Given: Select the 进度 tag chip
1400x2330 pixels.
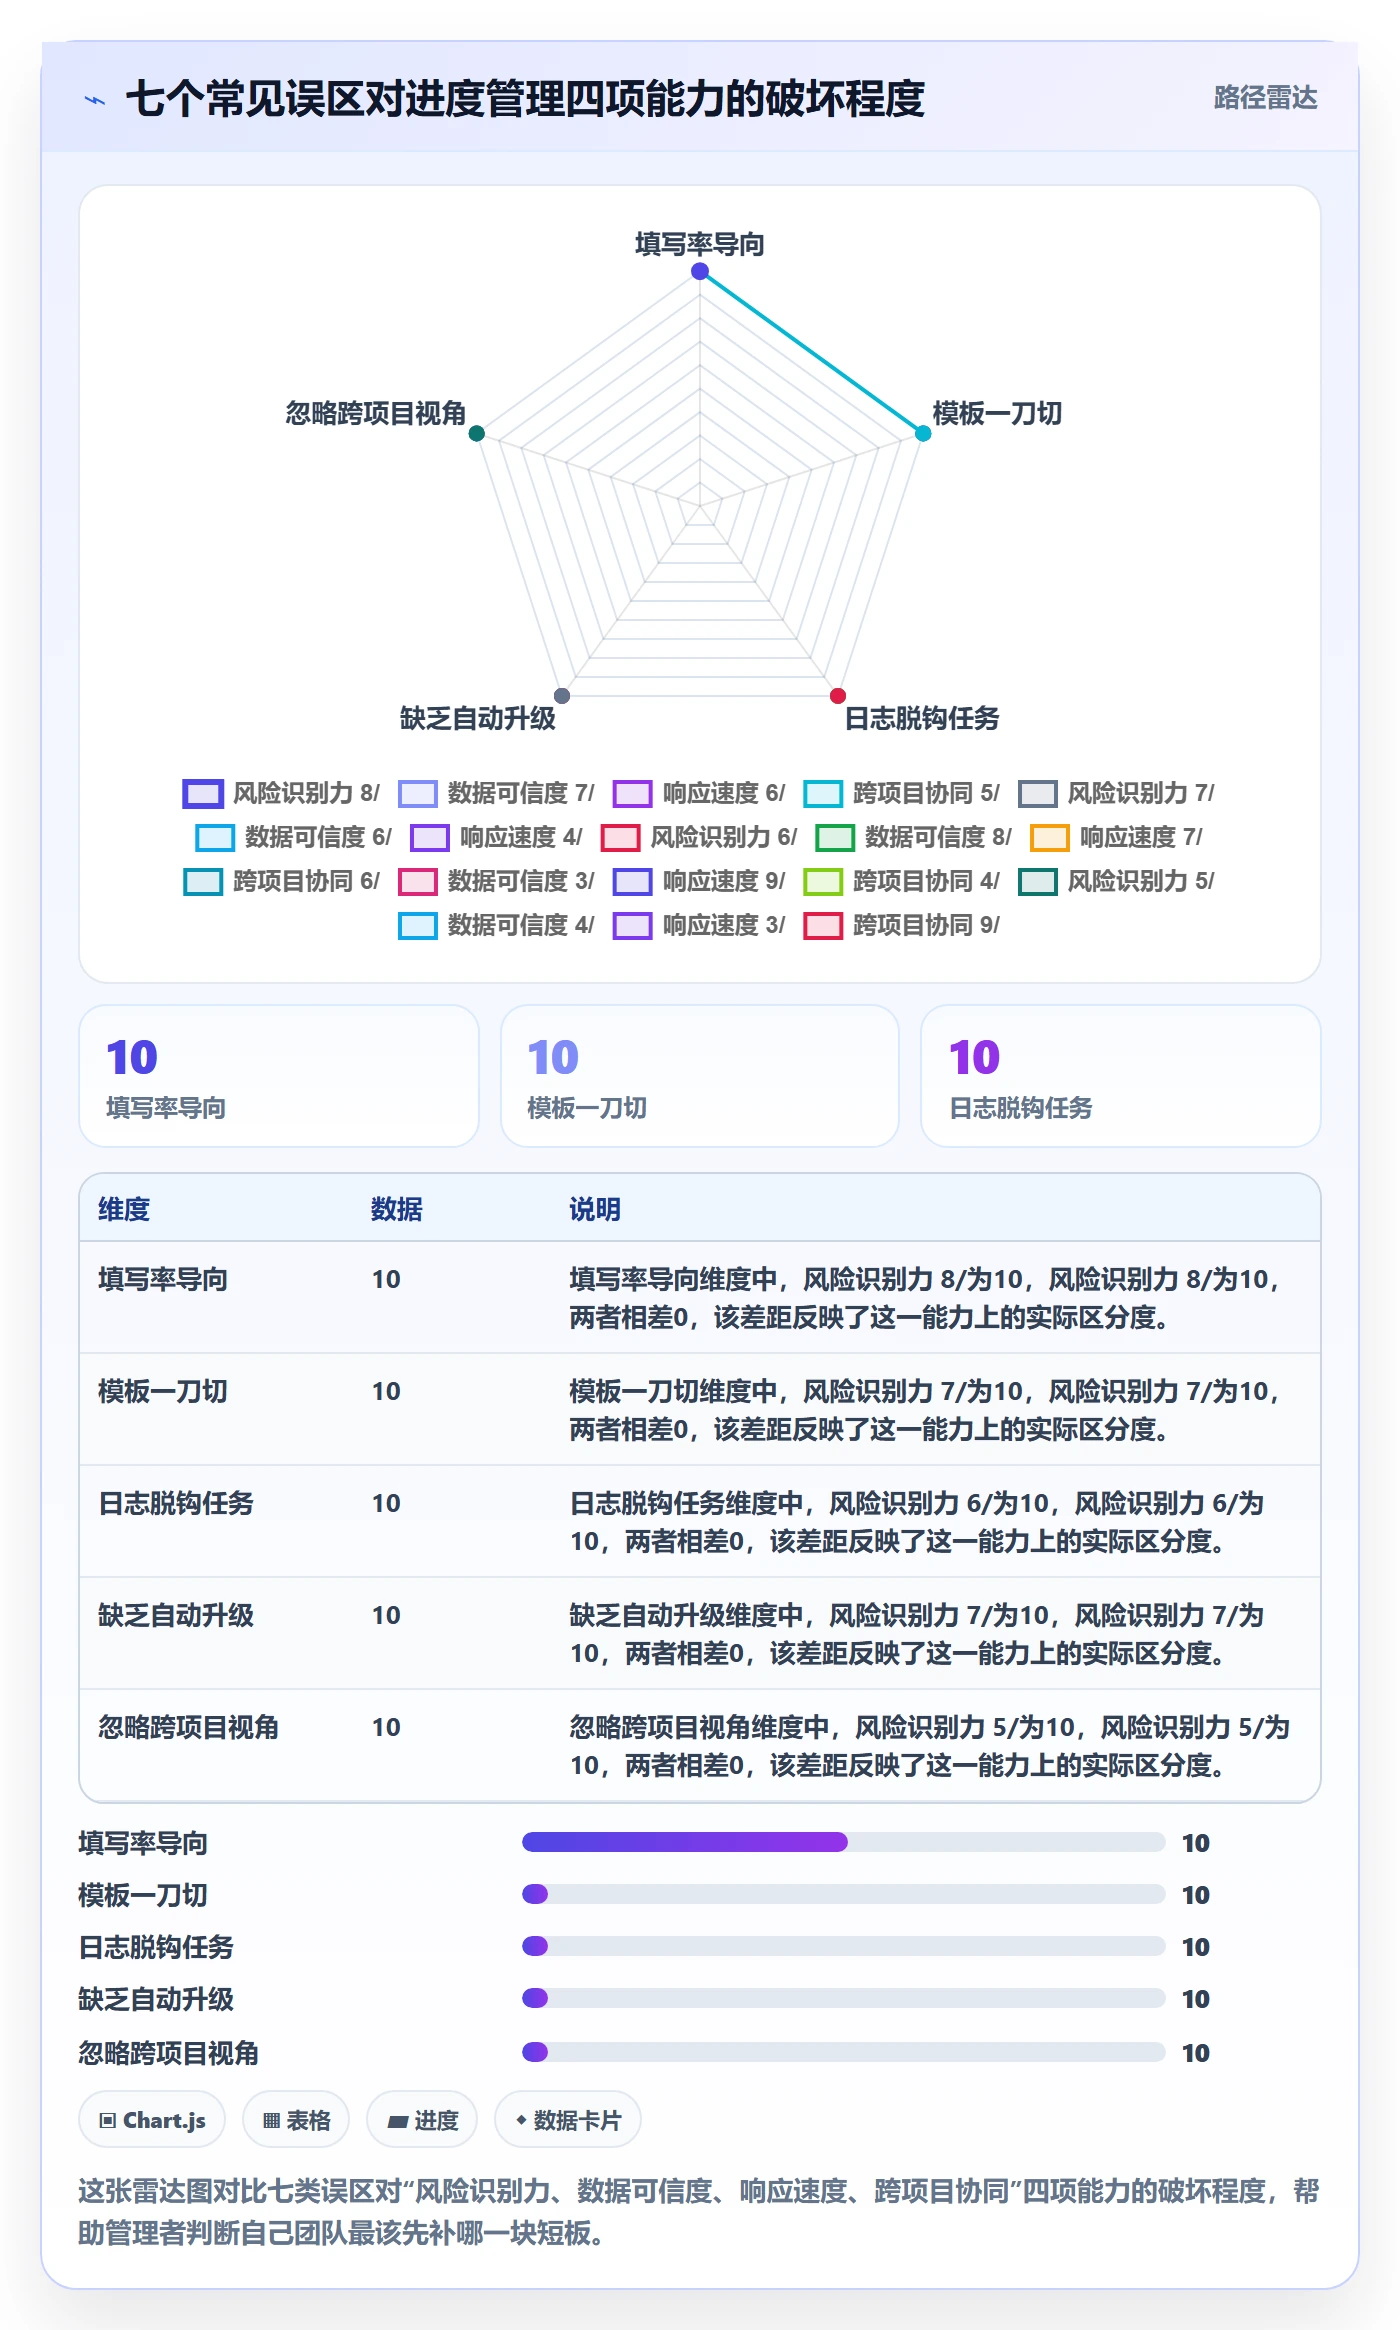Looking at the screenshot, I should click(x=422, y=2119).
